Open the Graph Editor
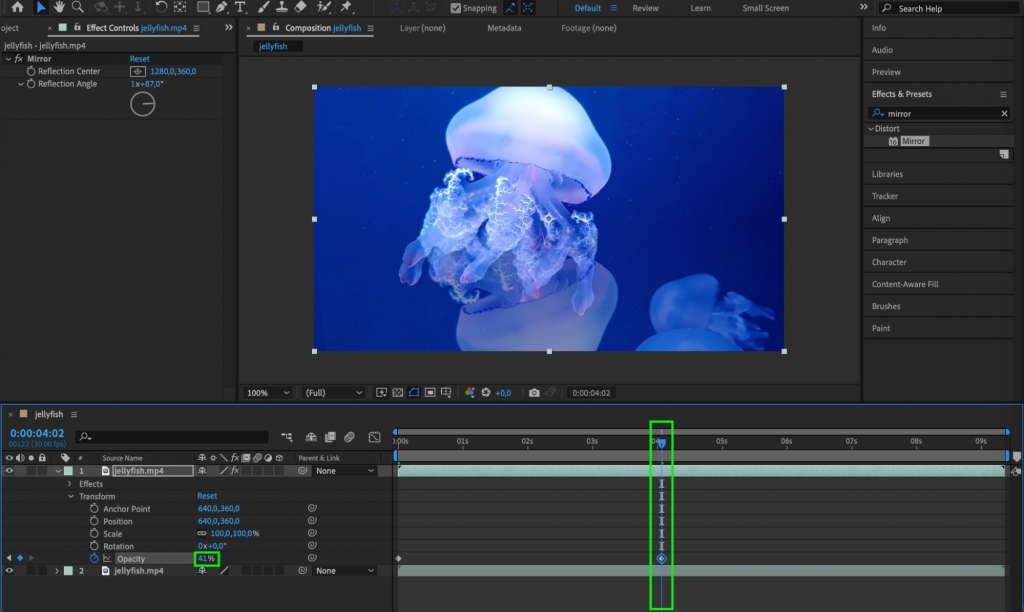This screenshot has width=1024, height=612. pyautogui.click(x=376, y=437)
